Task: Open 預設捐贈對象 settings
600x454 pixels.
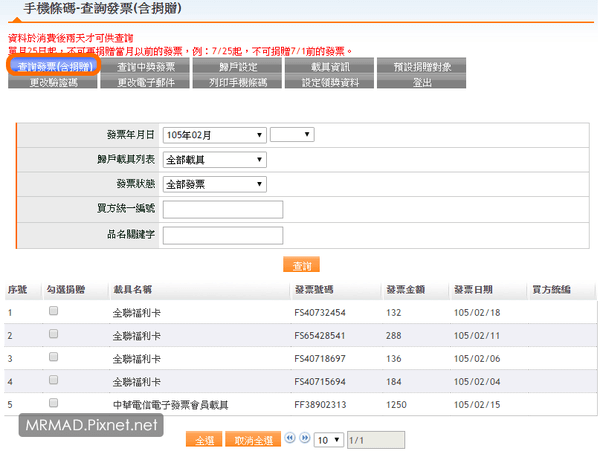Action: 422,67
